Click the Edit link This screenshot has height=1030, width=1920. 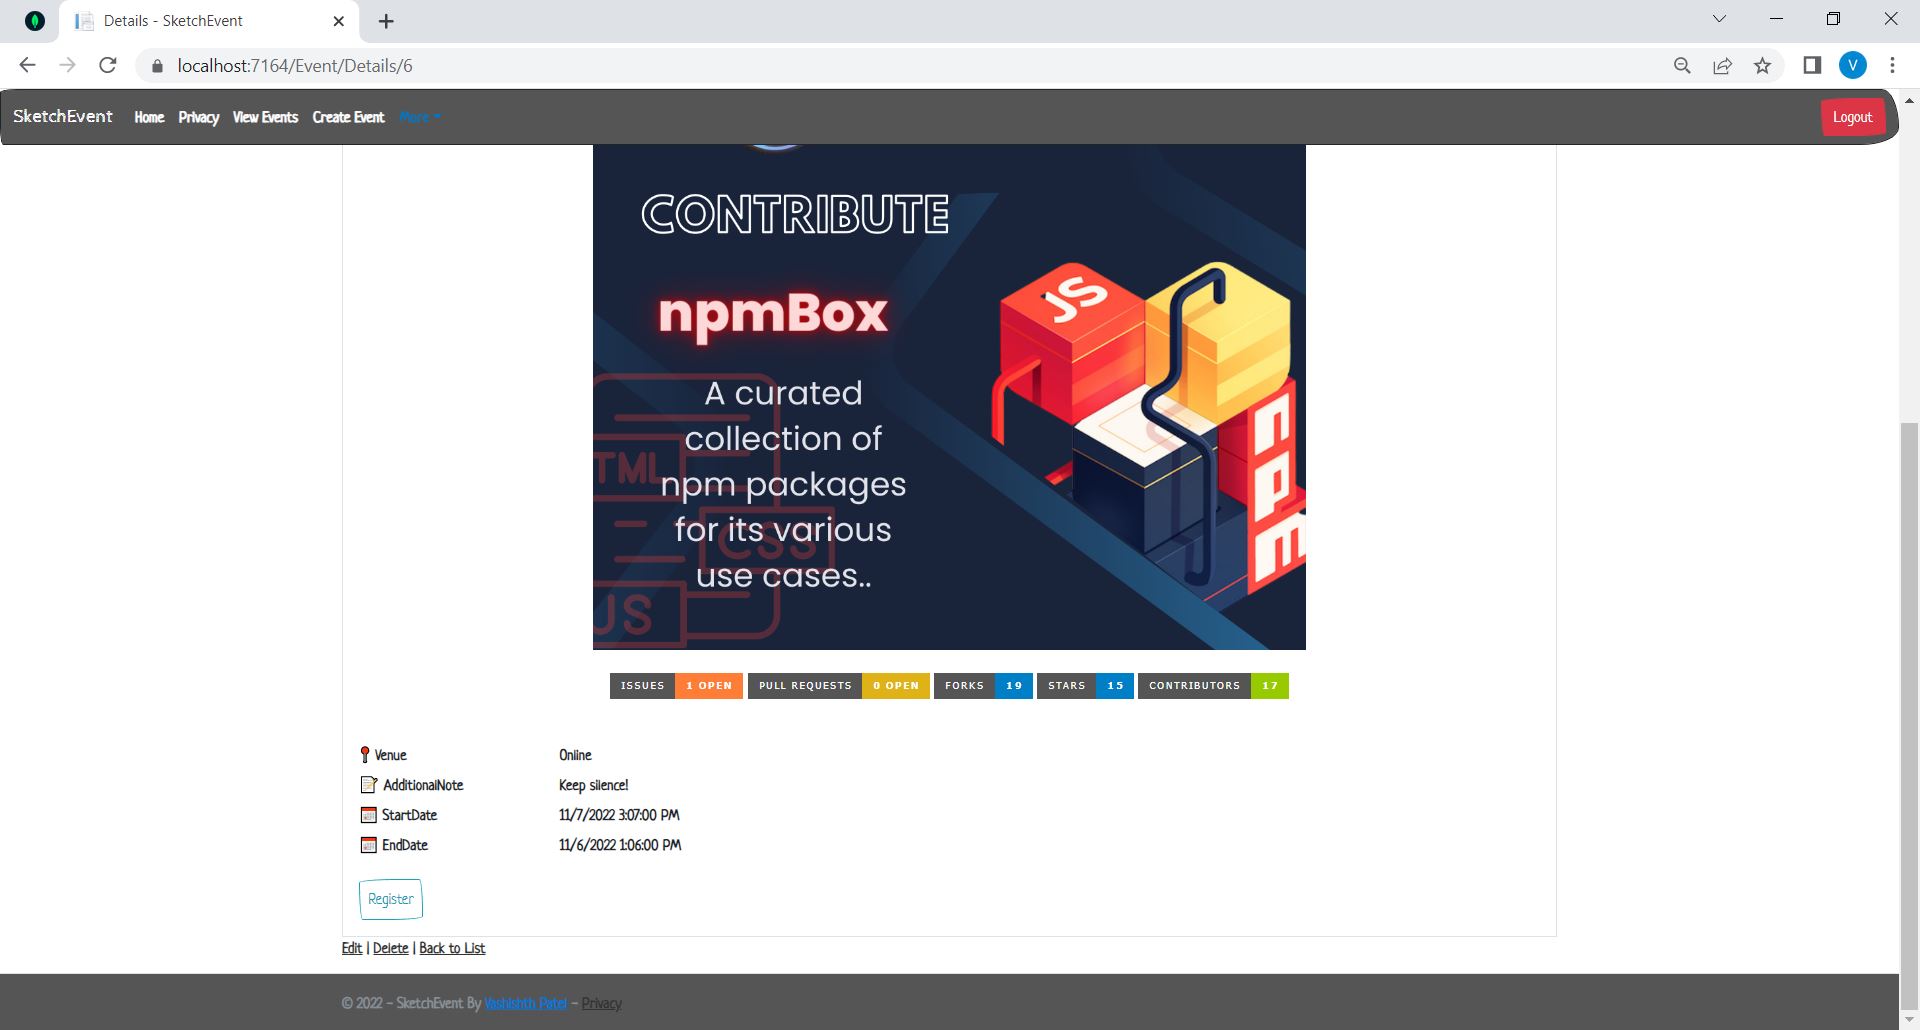[352, 948]
